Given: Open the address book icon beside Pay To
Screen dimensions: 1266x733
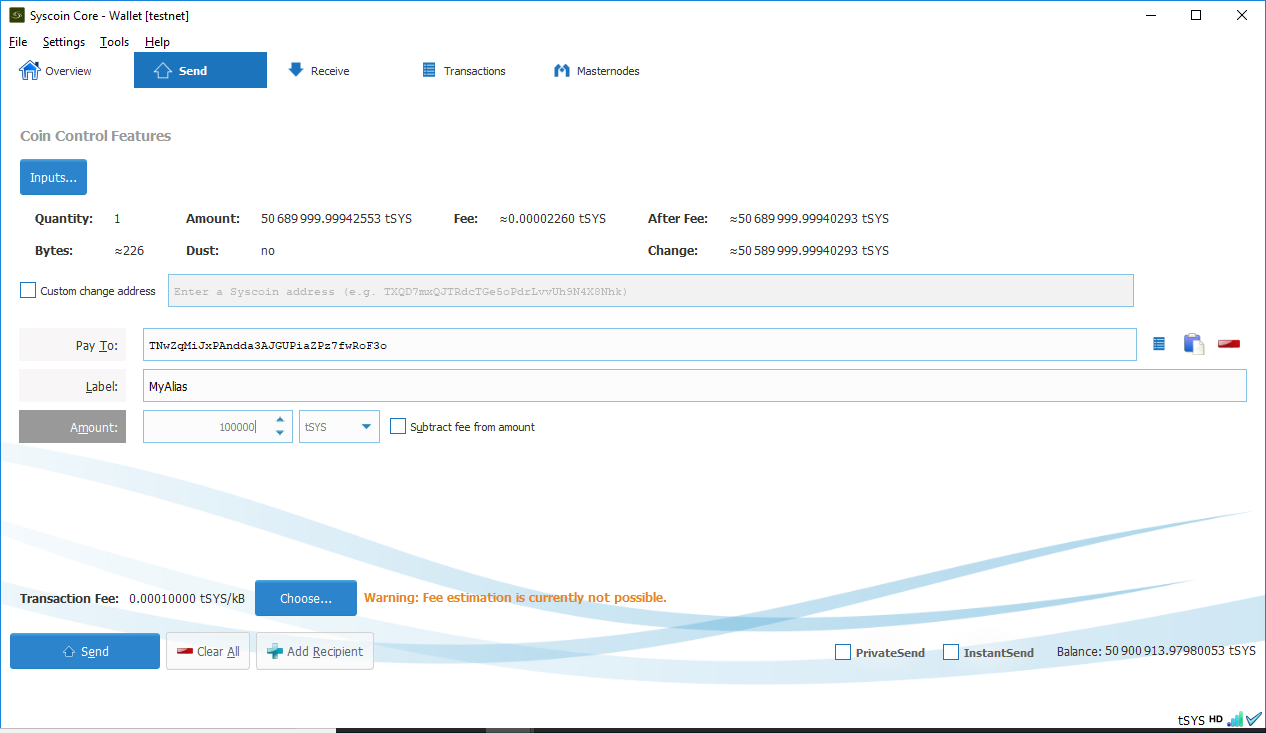Looking at the screenshot, I should pyautogui.click(x=1159, y=344).
